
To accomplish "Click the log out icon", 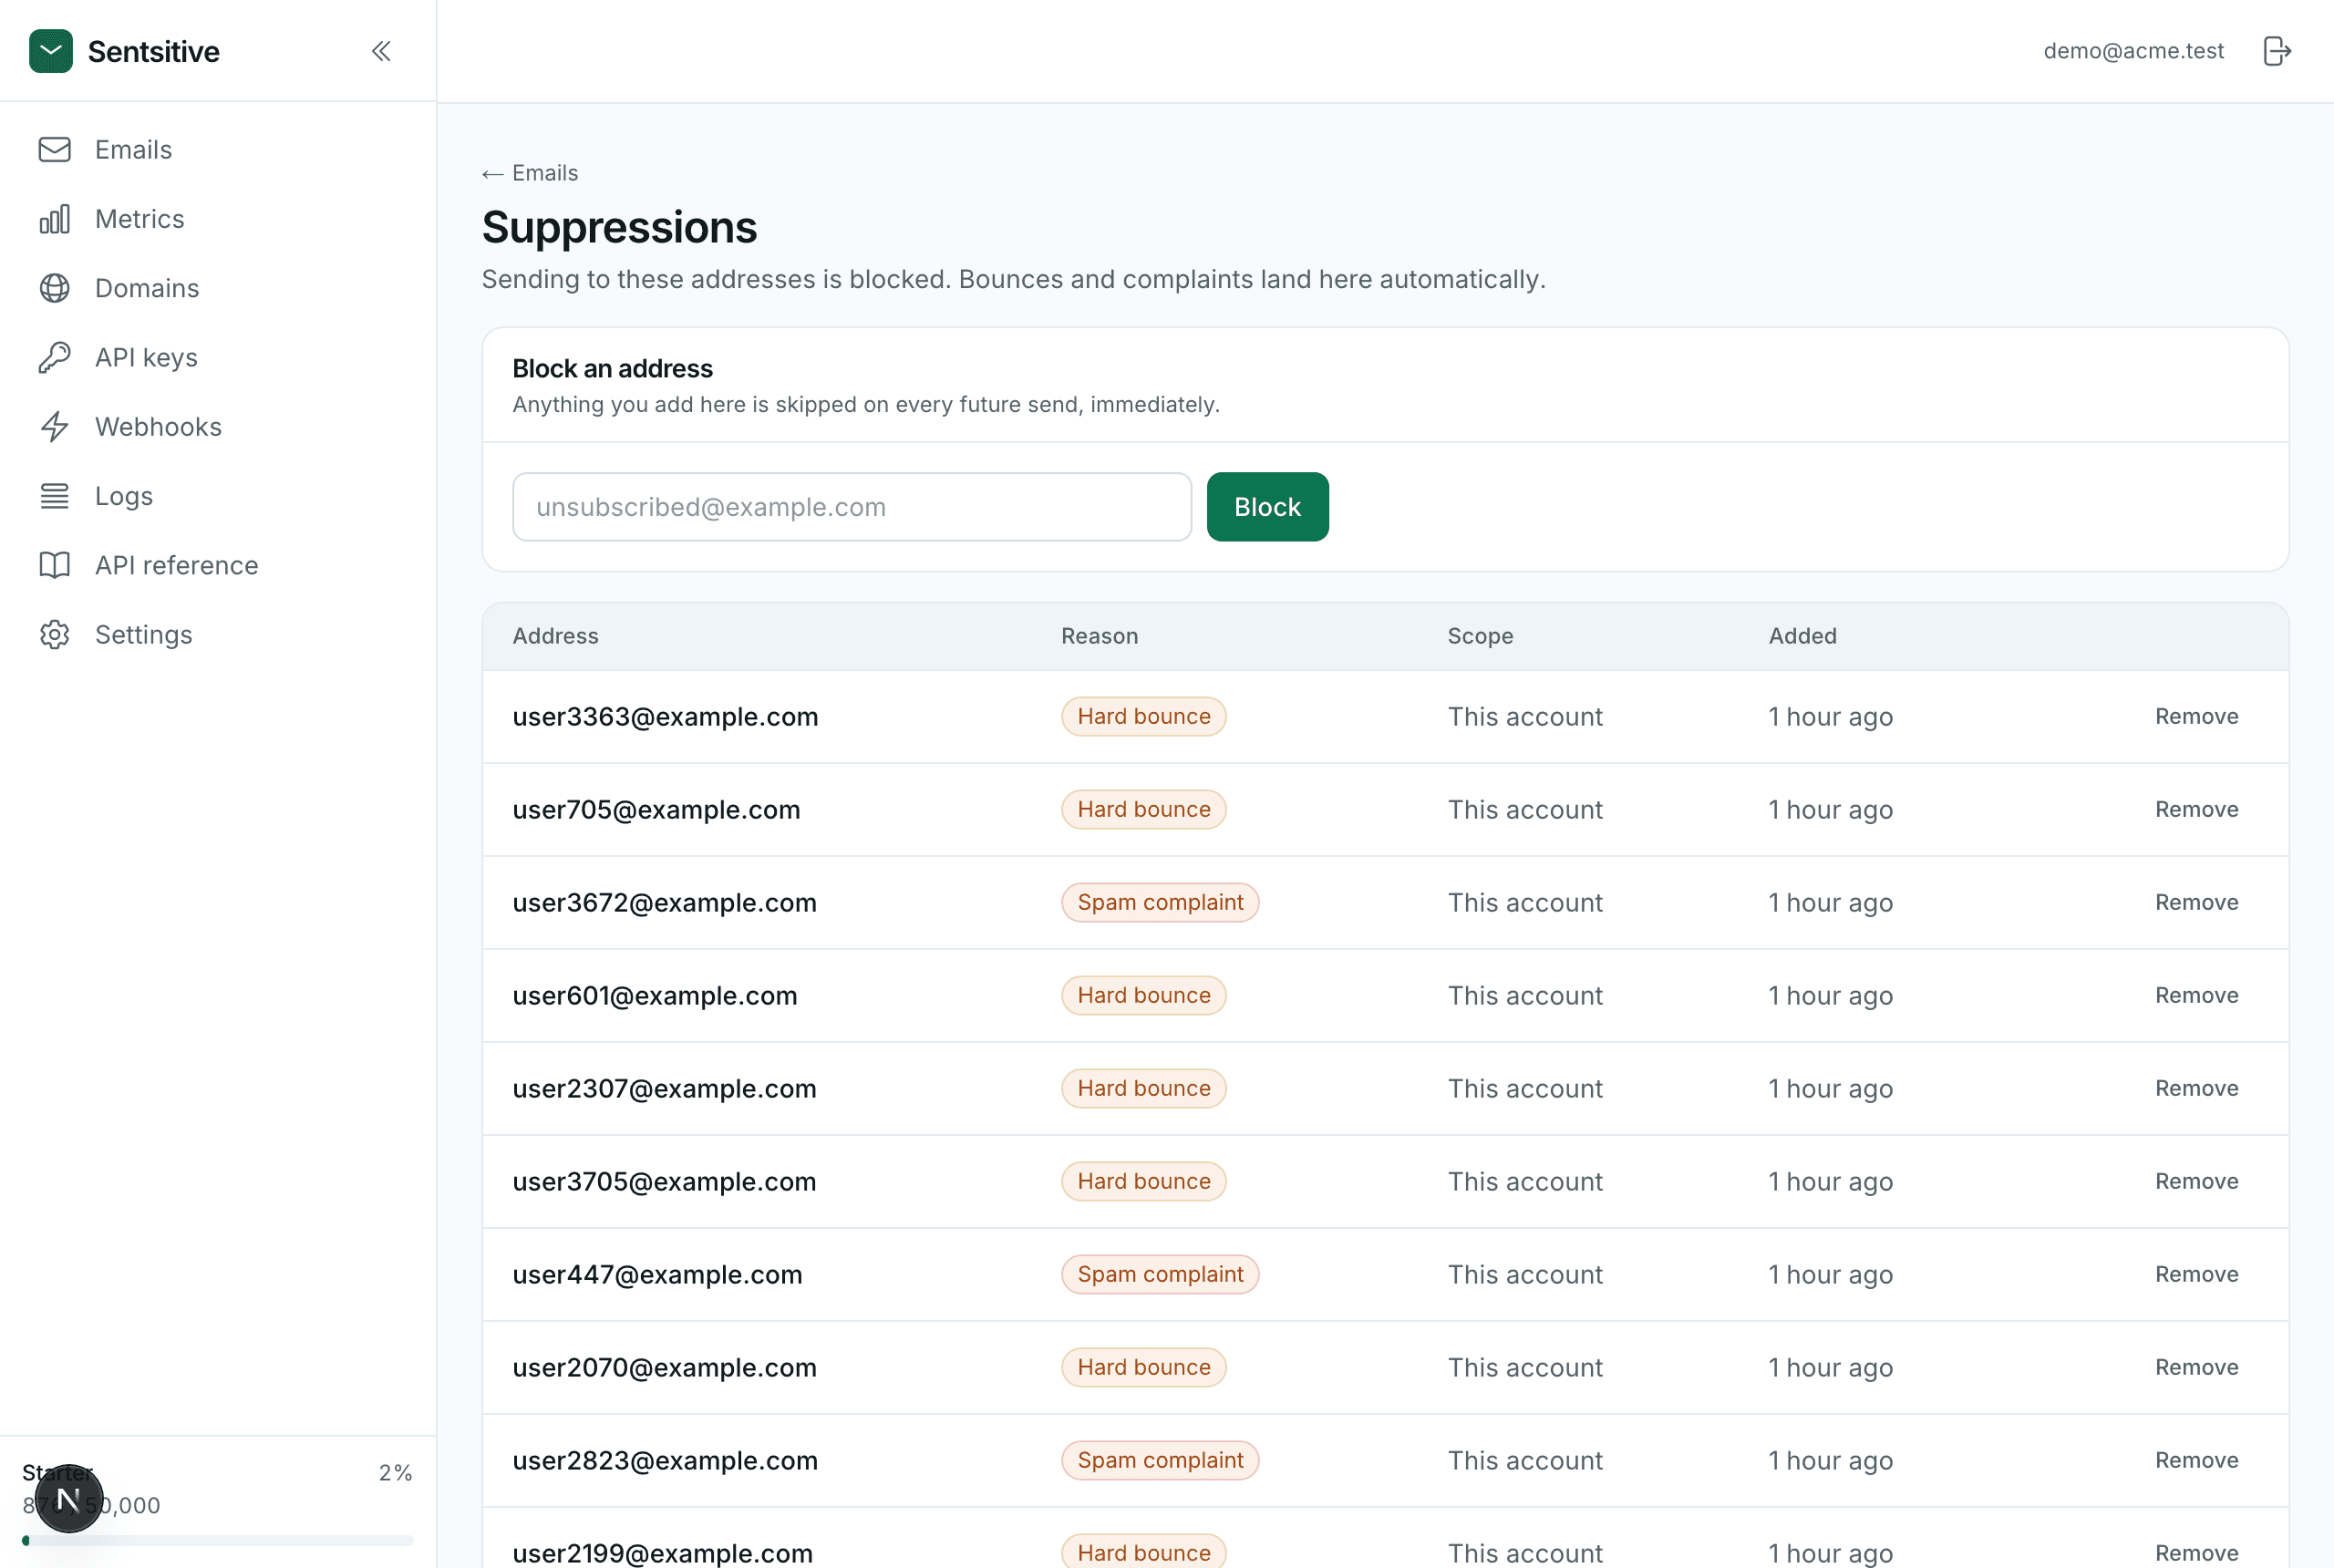I will [x=2277, y=51].
